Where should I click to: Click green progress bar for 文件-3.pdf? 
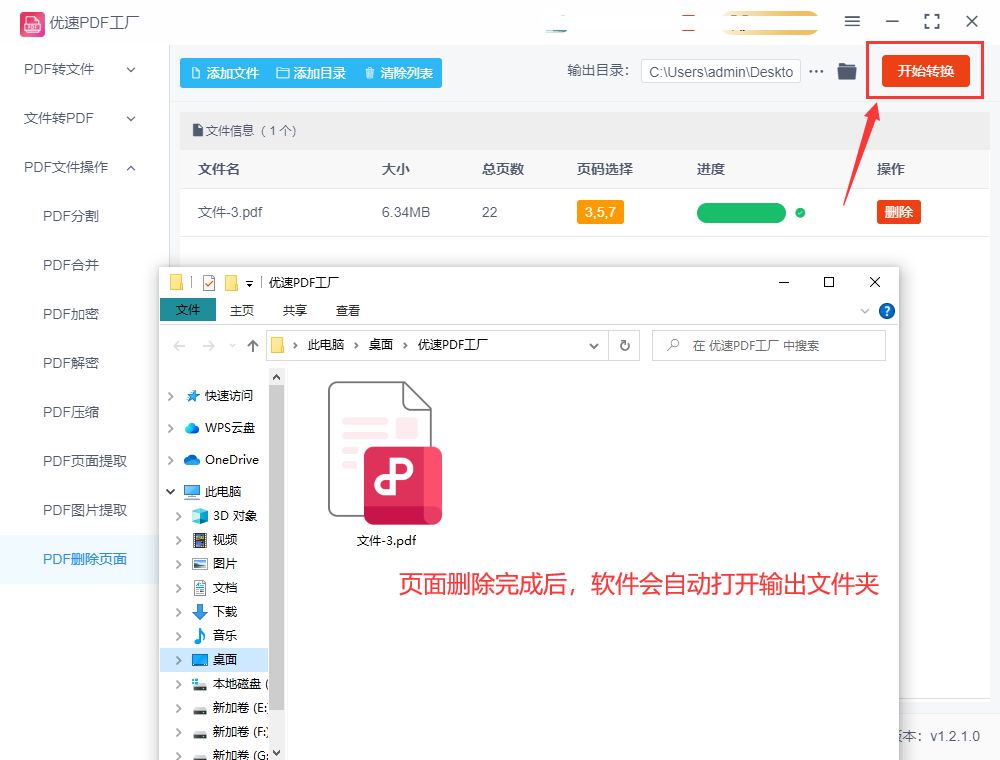(x=741, y=213)
